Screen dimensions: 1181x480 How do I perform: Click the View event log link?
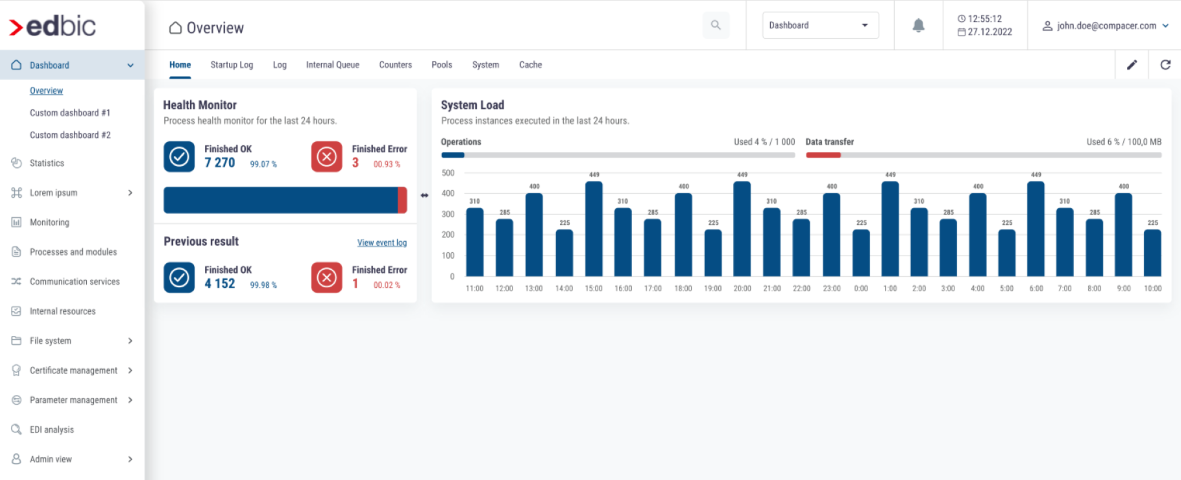(x=381, y=243)
